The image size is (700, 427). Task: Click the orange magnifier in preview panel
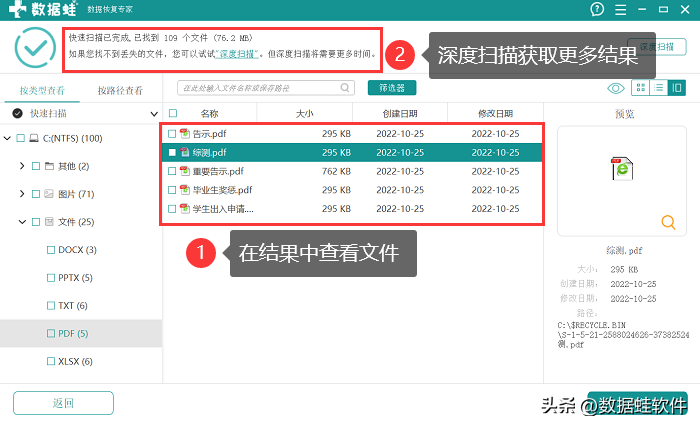(668, 222)
